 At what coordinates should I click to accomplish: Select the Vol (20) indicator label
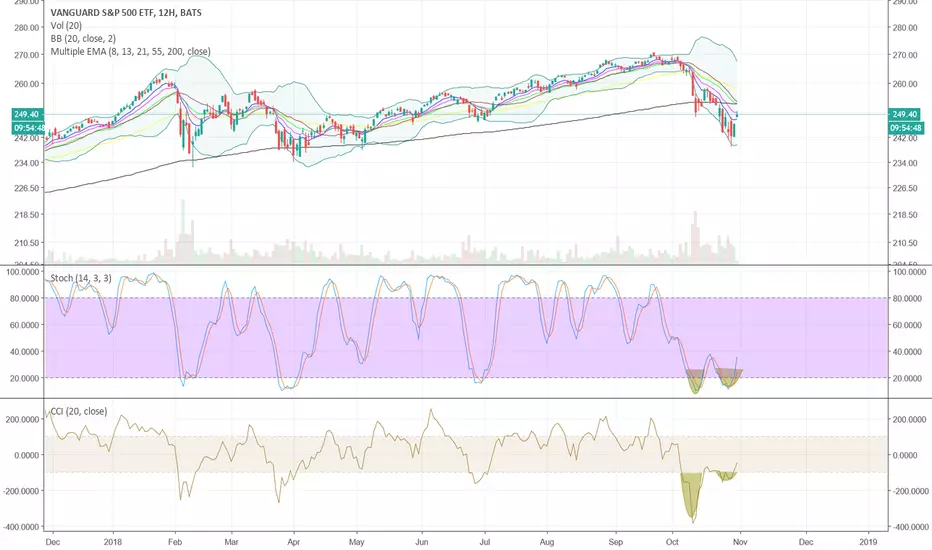coord(66,26)
